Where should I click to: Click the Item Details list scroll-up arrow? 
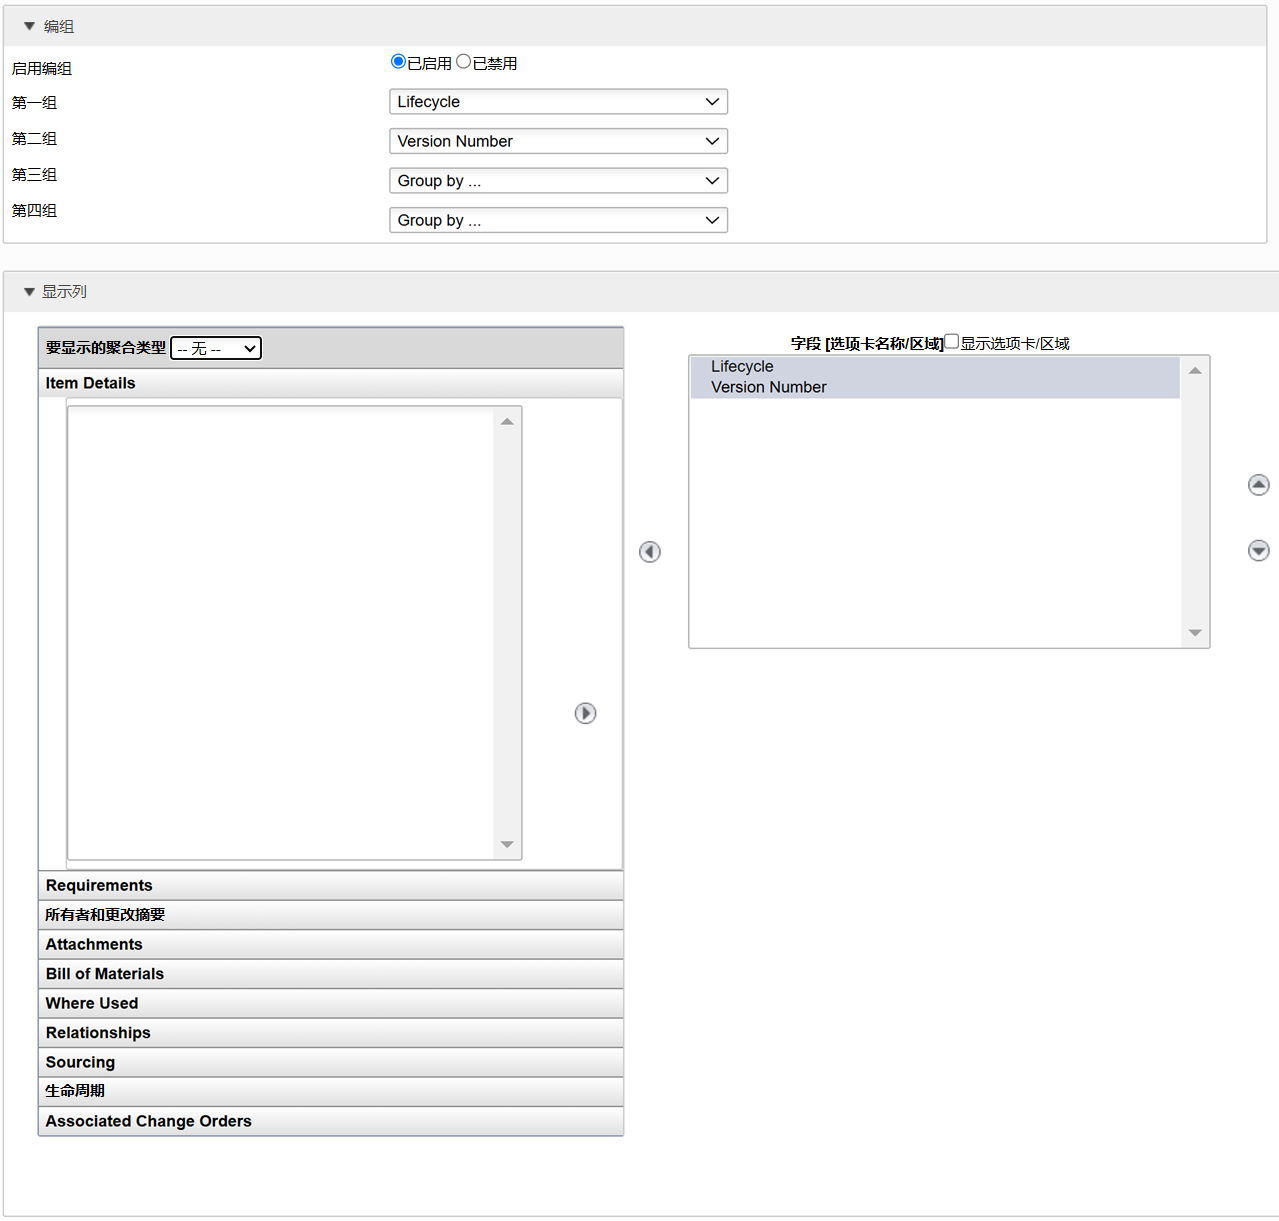(x=507, y=422)
